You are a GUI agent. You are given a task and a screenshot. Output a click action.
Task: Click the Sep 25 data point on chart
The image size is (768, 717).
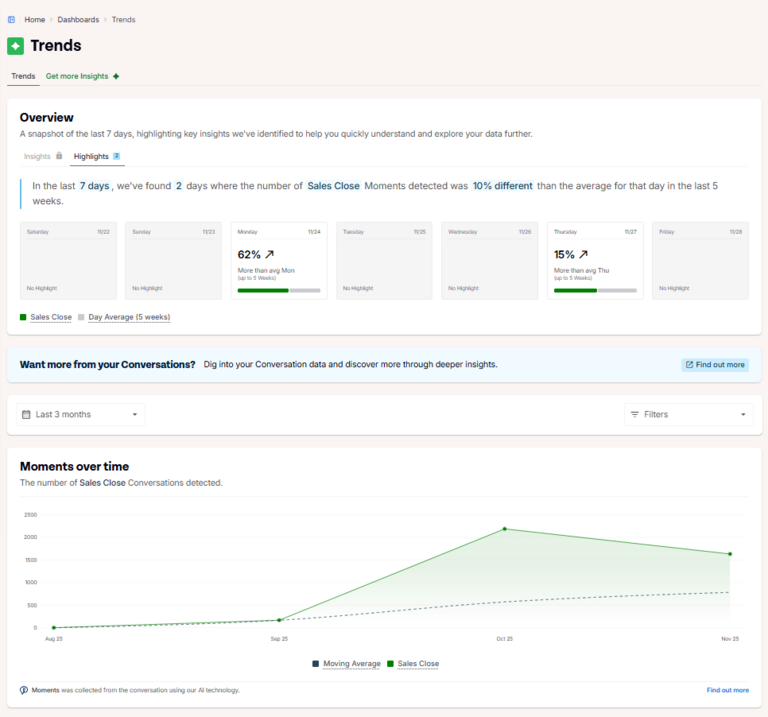[279, 620]
